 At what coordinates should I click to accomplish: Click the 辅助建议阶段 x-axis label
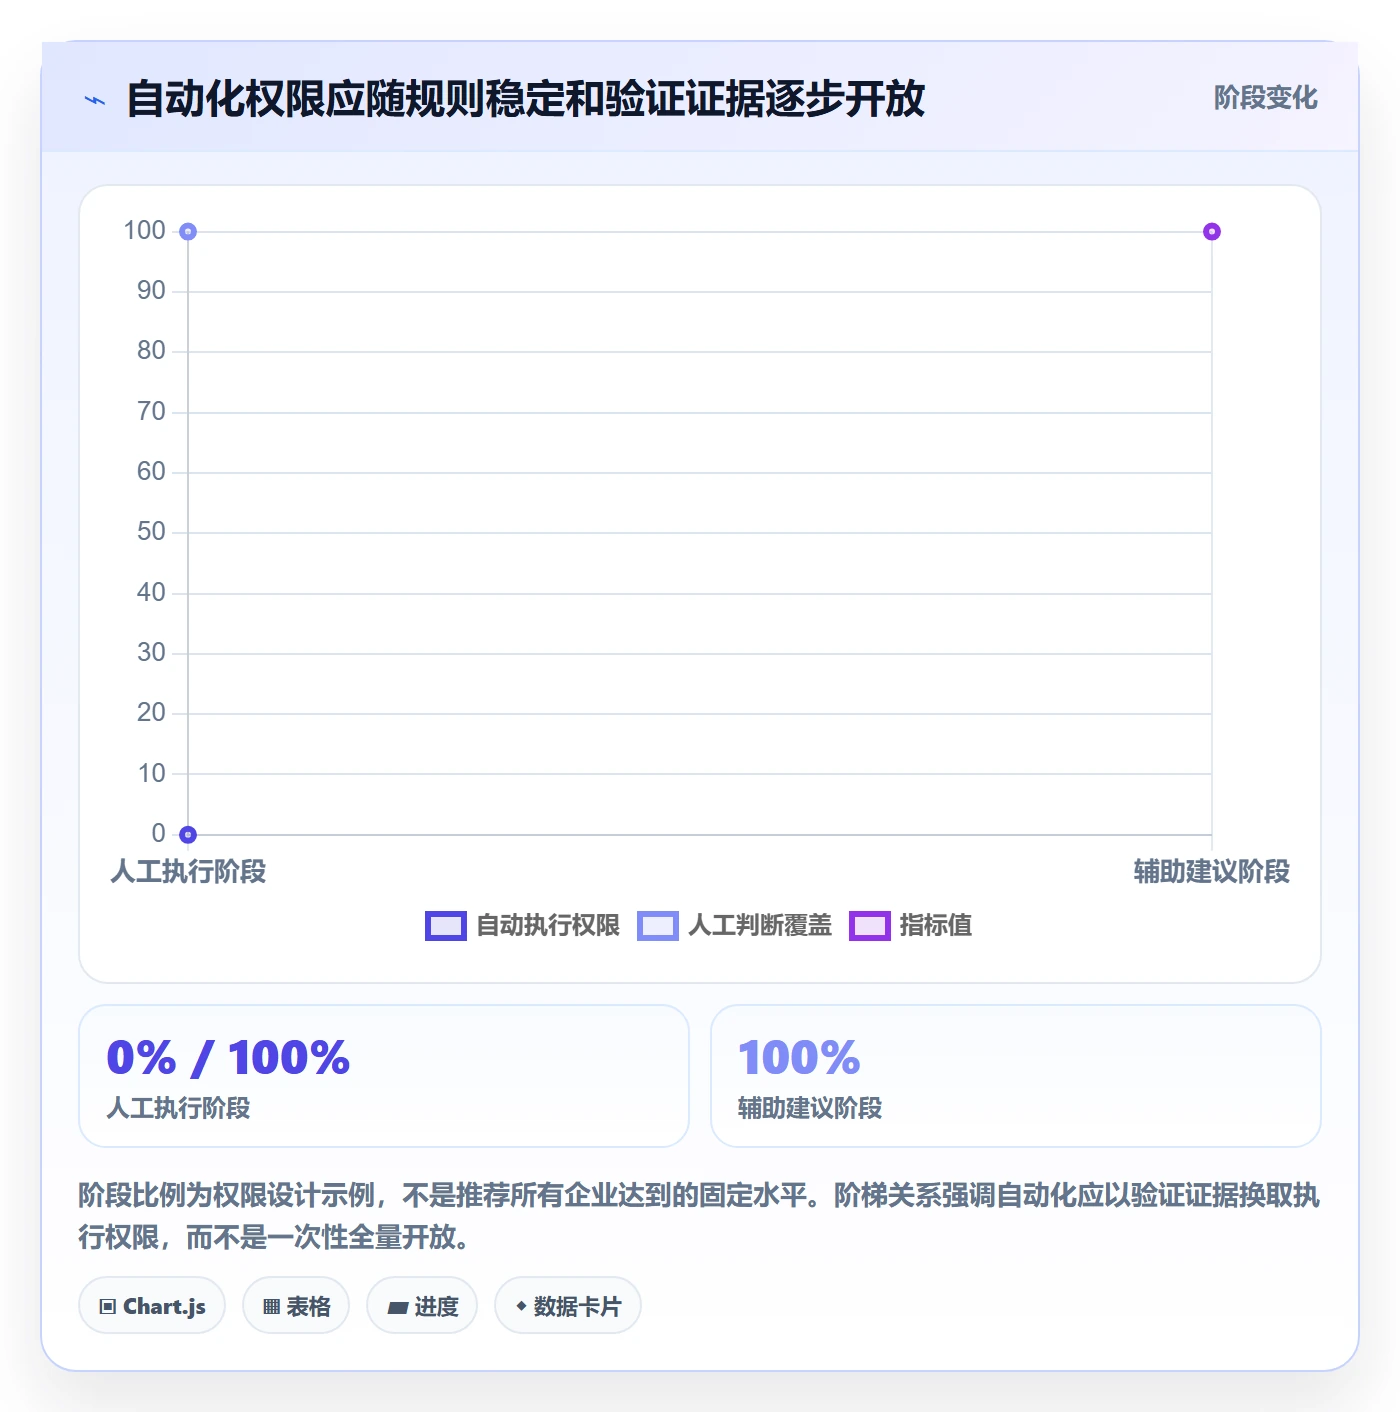tap(1212, 871)
